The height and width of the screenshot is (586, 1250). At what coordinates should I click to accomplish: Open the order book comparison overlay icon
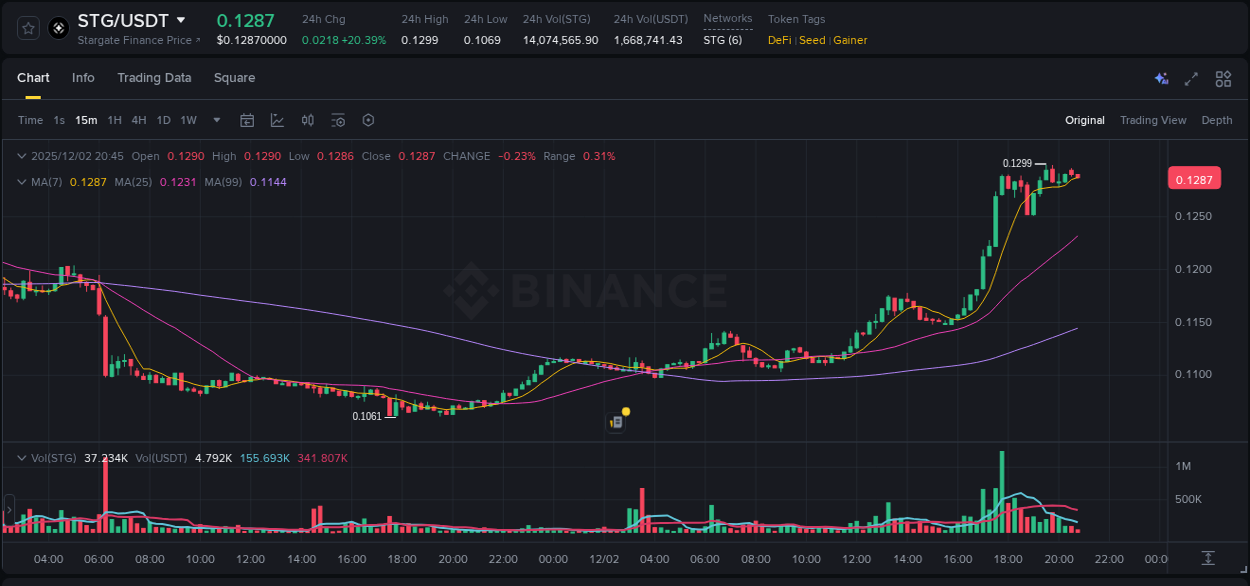coord(307,120)
